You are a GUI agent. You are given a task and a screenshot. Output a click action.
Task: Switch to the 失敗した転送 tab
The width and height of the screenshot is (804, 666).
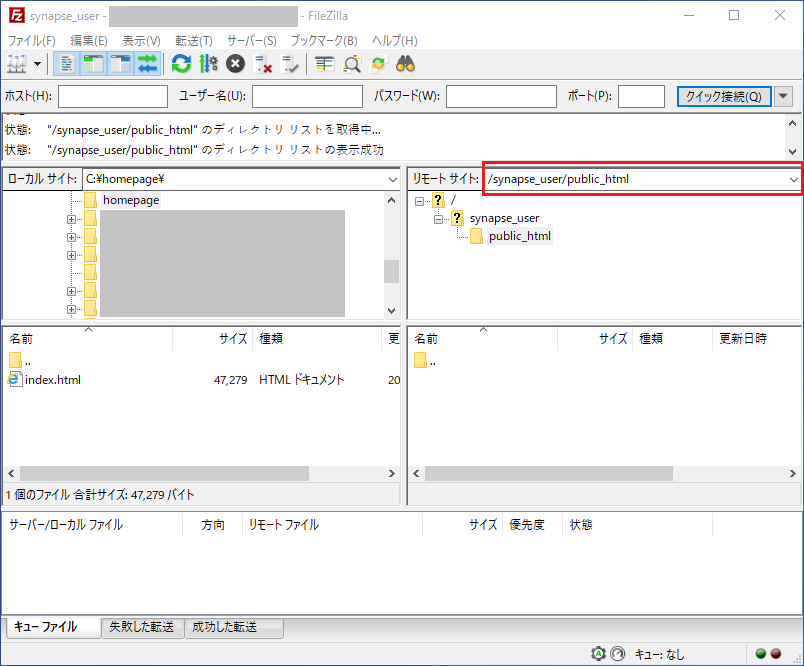point(141,627)
